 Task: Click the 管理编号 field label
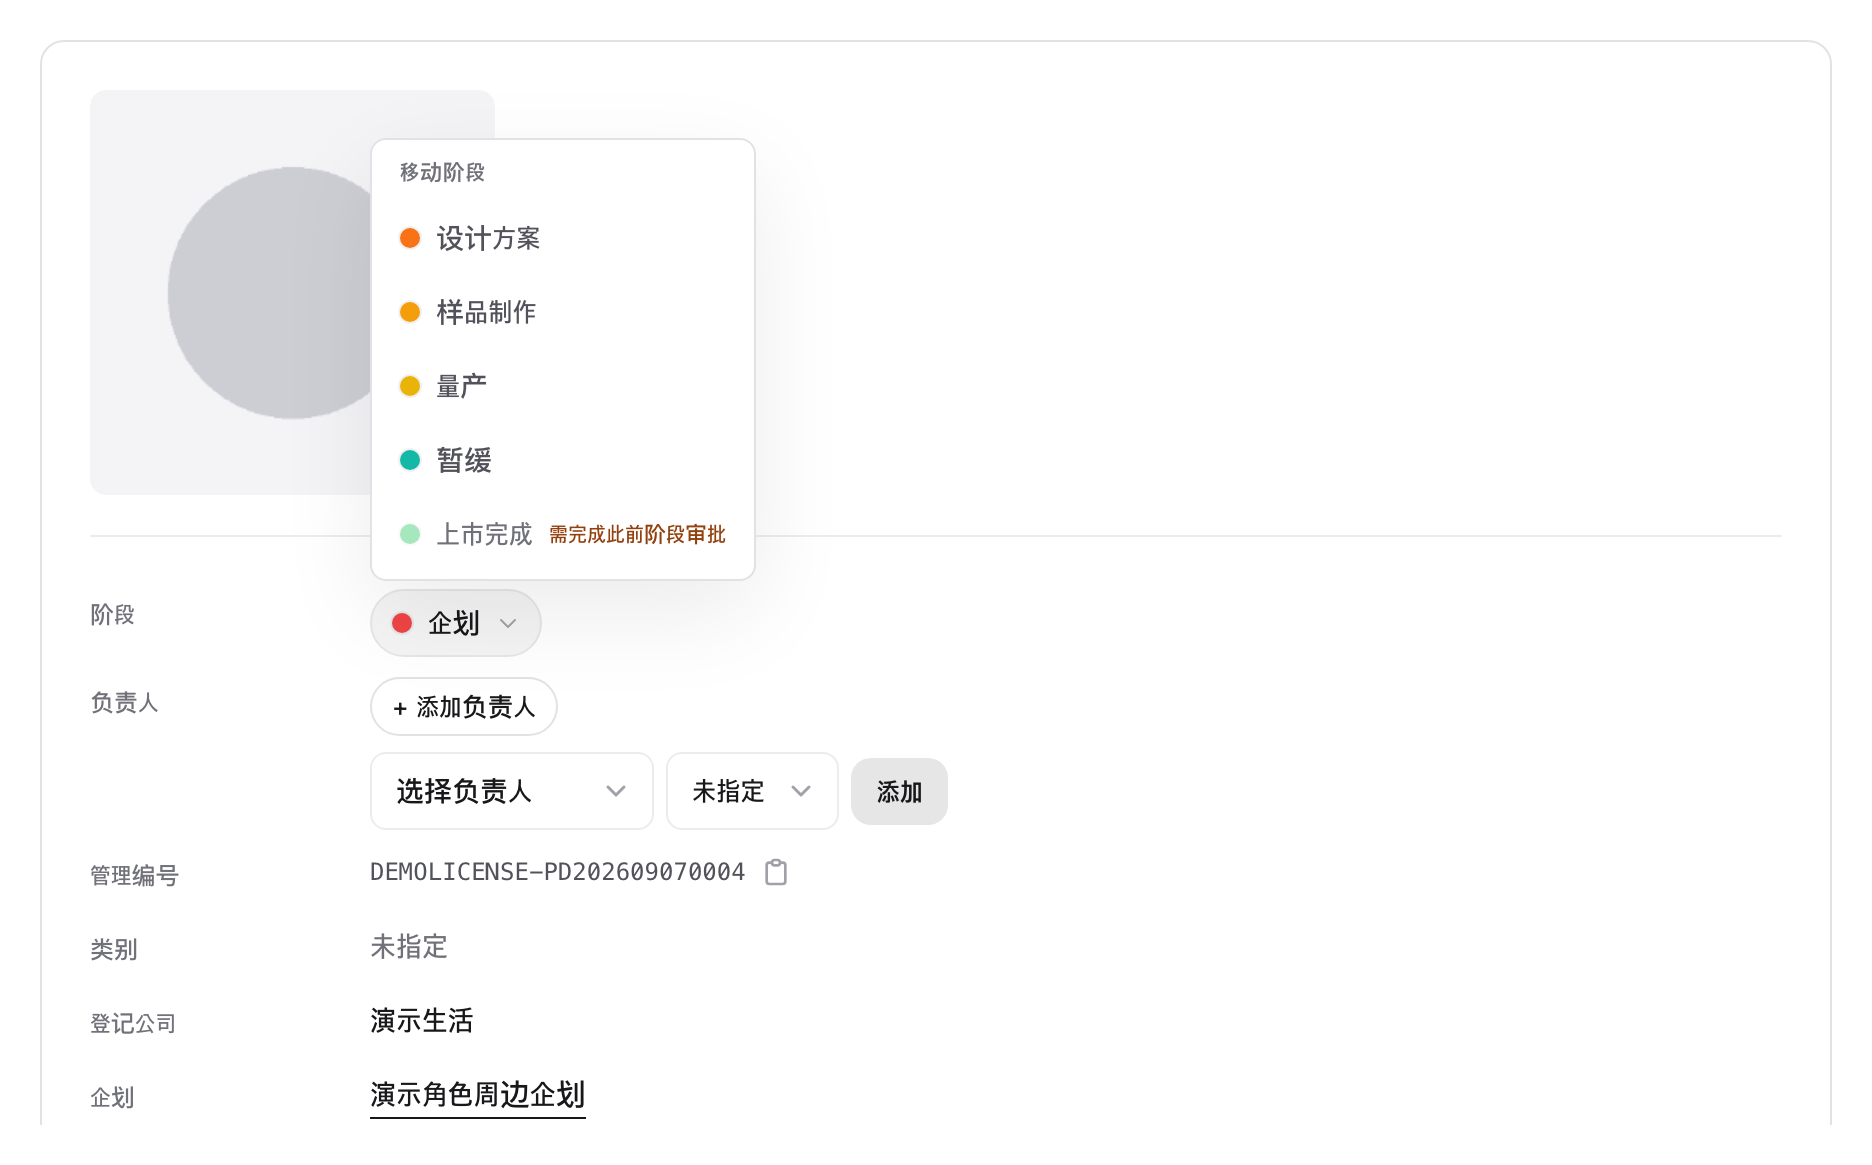click(x=134, y=876)
